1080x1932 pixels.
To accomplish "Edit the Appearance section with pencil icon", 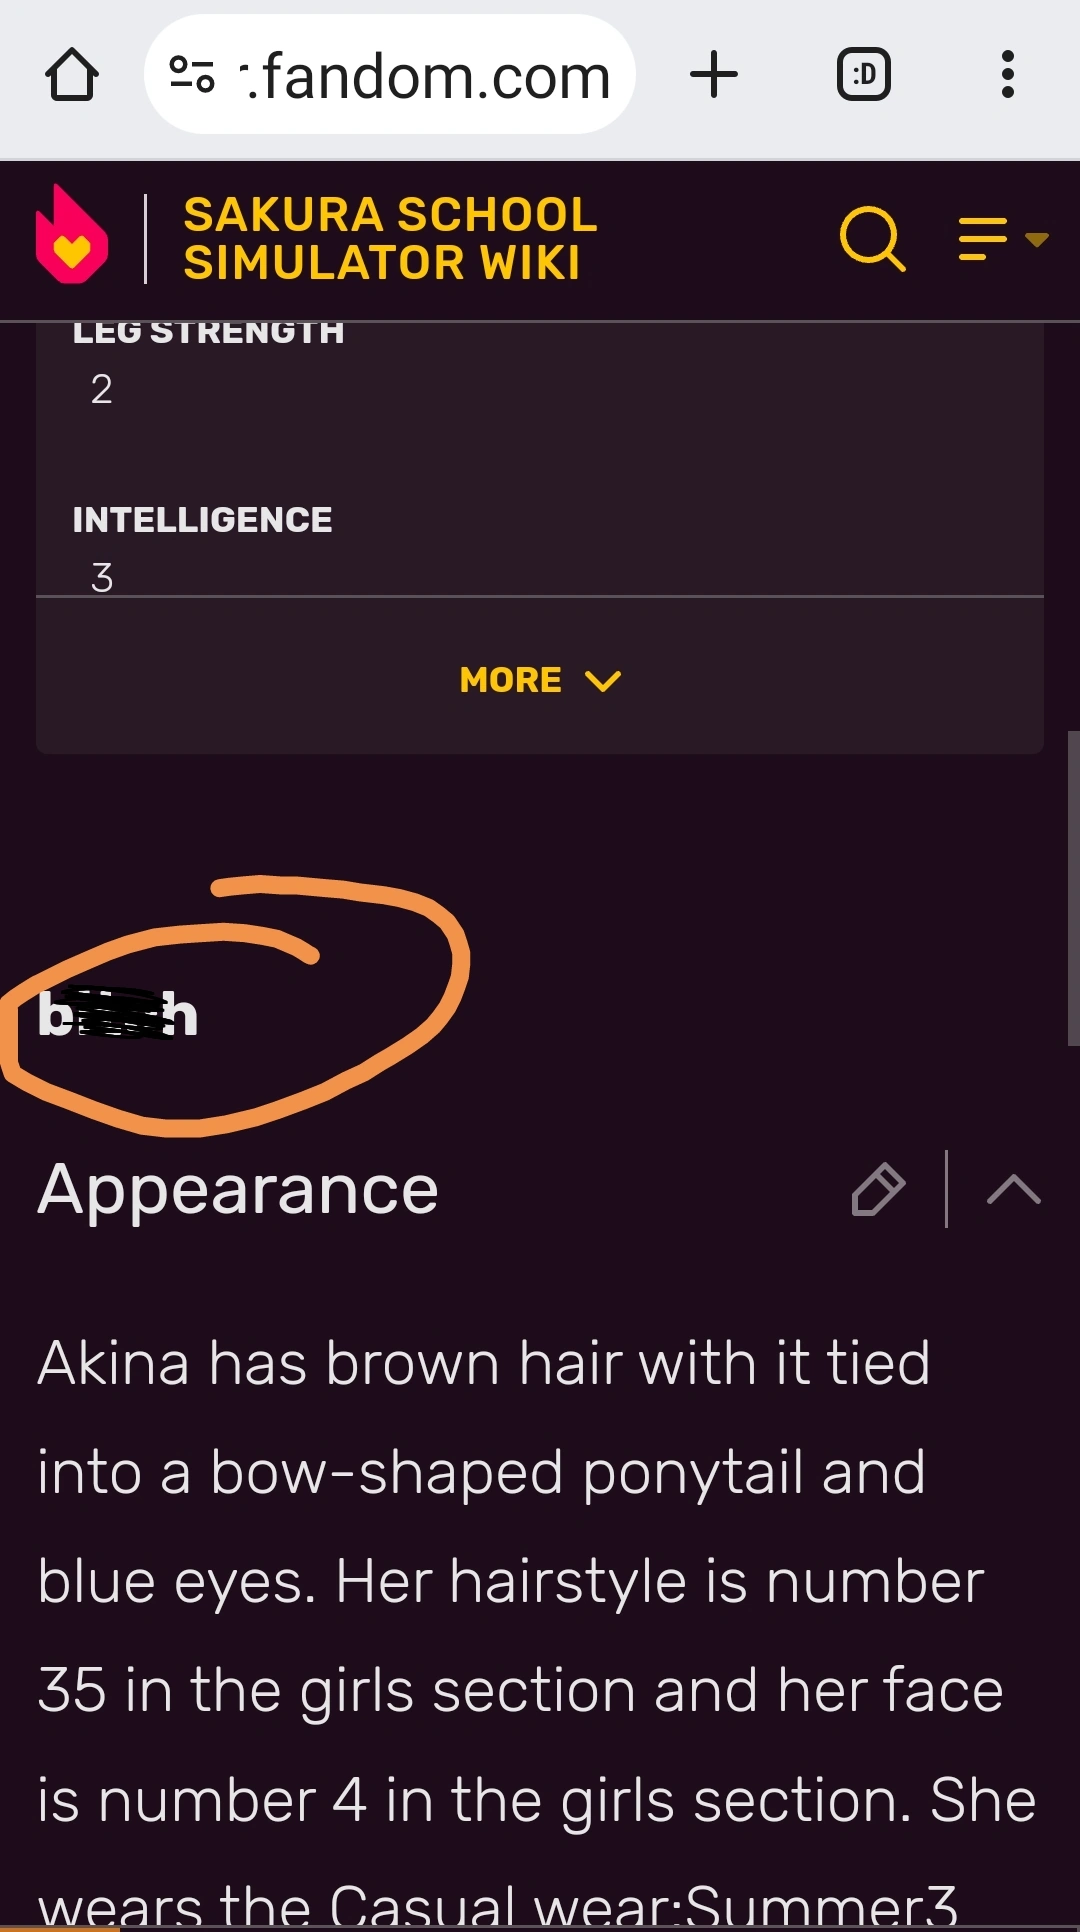I will pyautogui.click(x=878, y=1189).
